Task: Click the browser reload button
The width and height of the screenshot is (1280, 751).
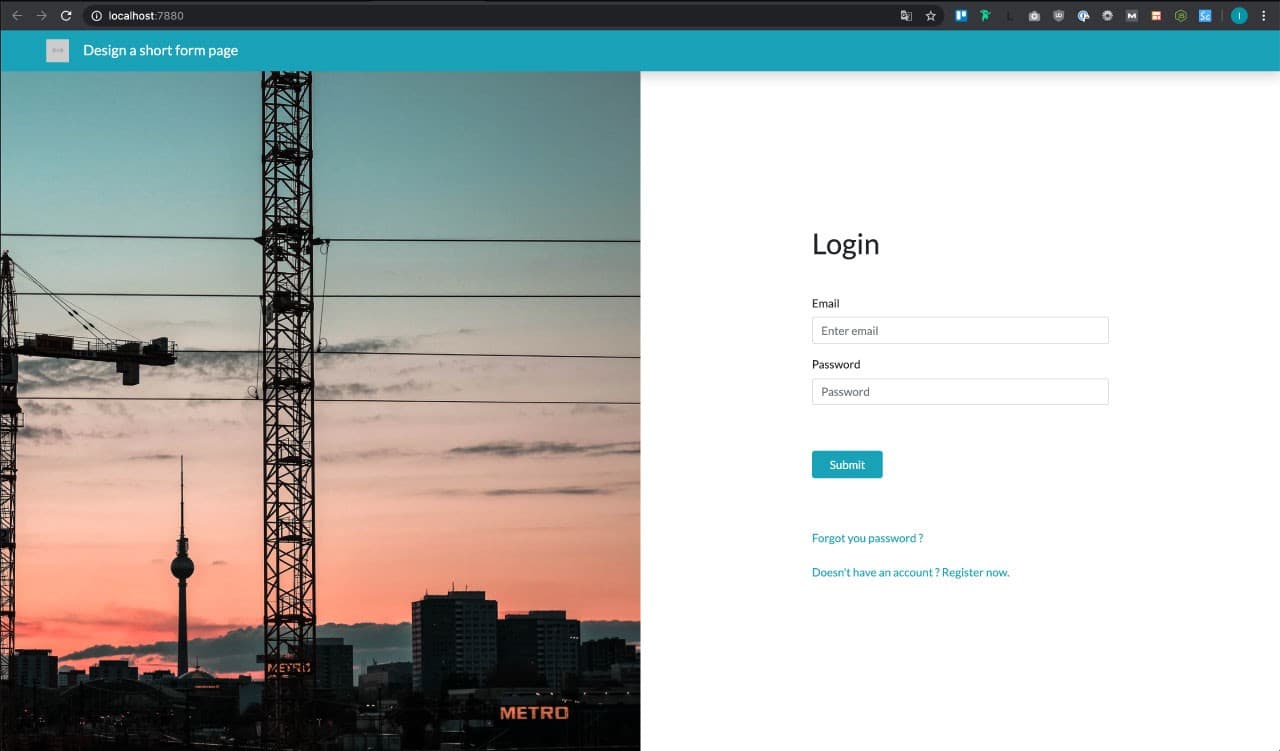Action: [66, 16]
